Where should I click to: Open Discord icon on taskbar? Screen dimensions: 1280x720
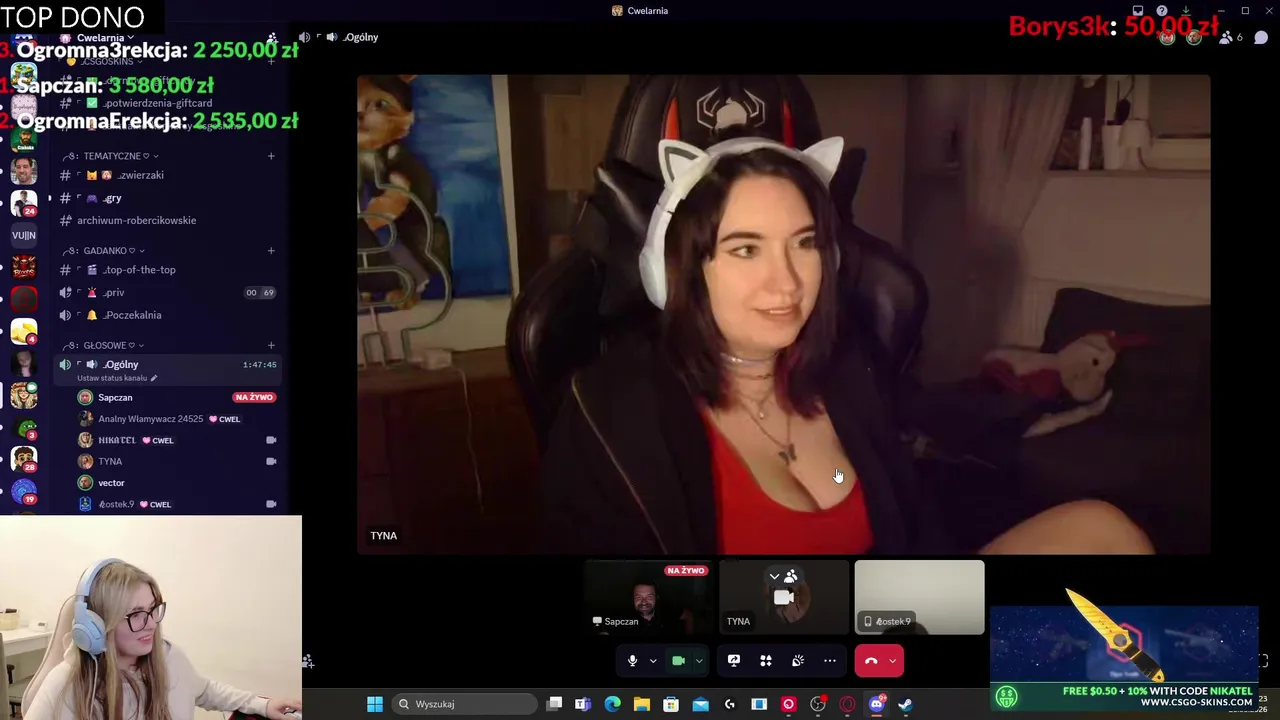(x=877, y=704)
